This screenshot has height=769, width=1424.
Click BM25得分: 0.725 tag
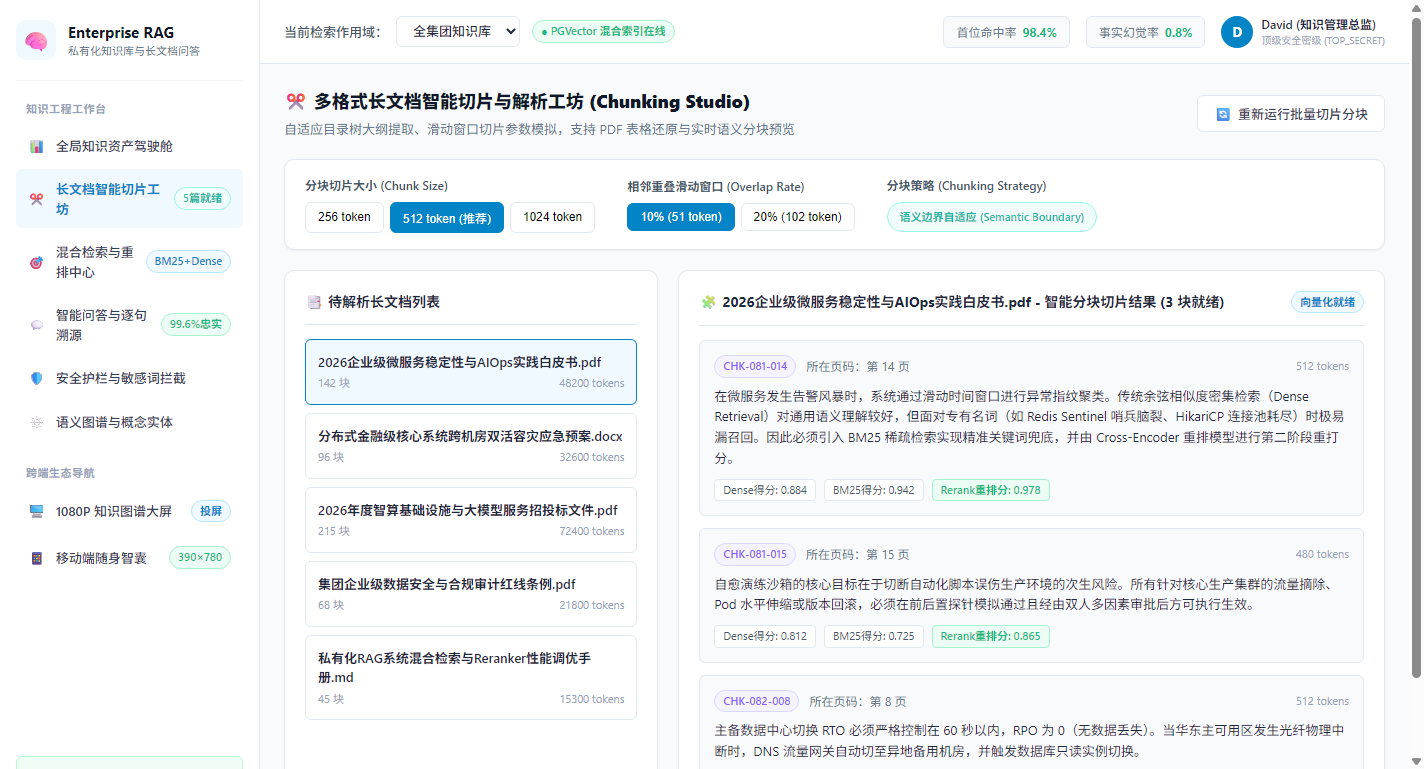click(x=874, y=636)
